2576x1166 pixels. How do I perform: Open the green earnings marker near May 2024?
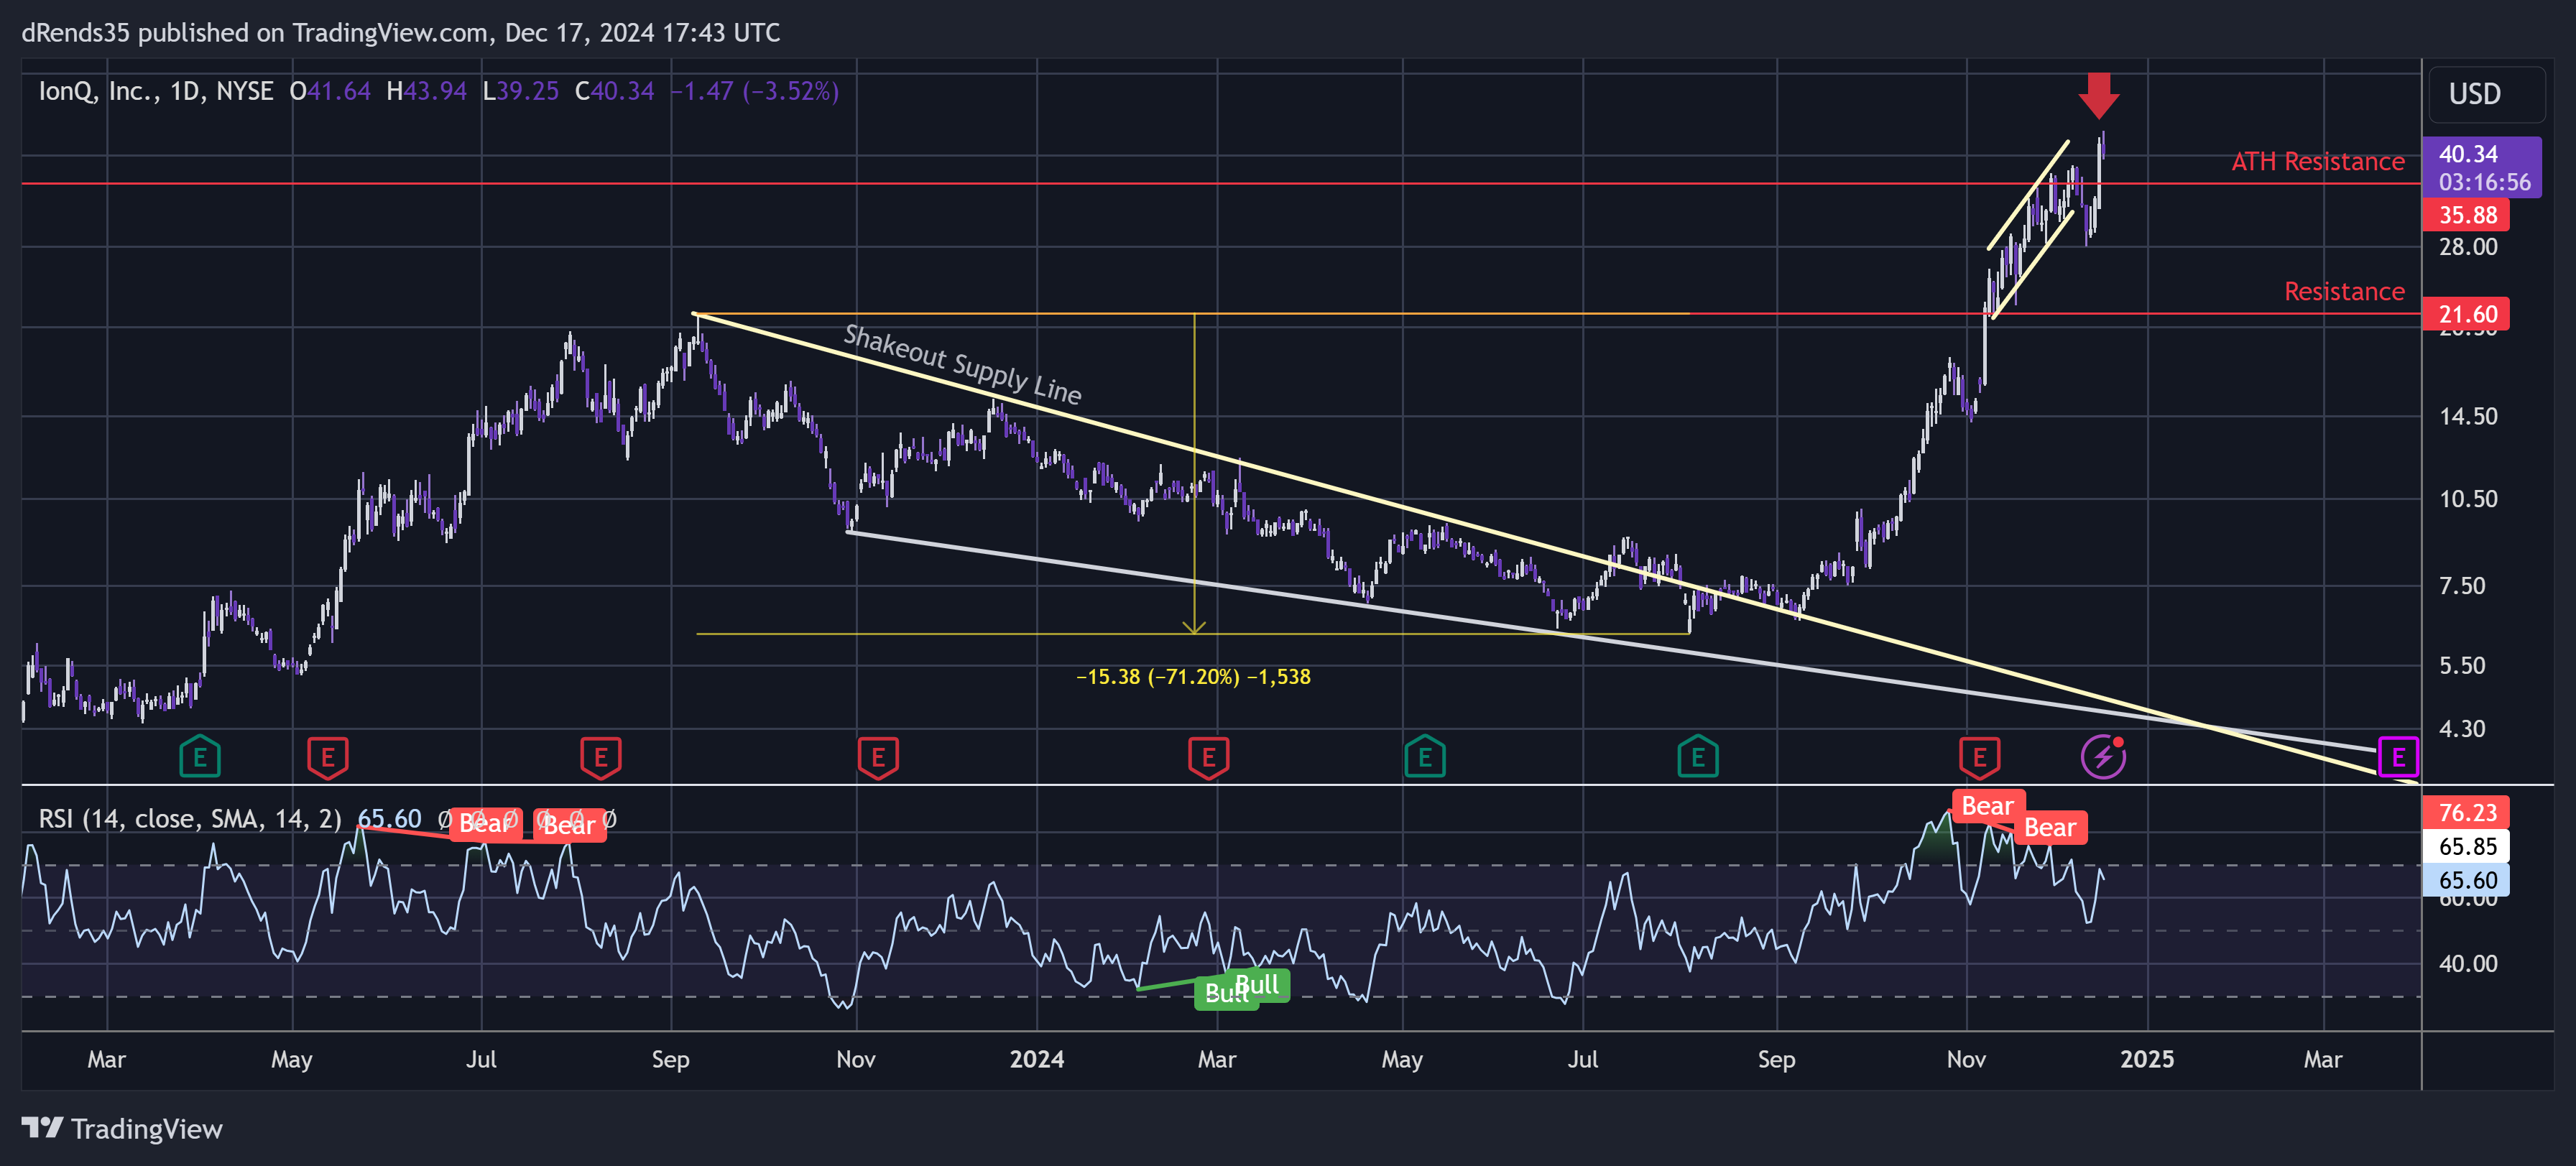(x=1424, y=757)
